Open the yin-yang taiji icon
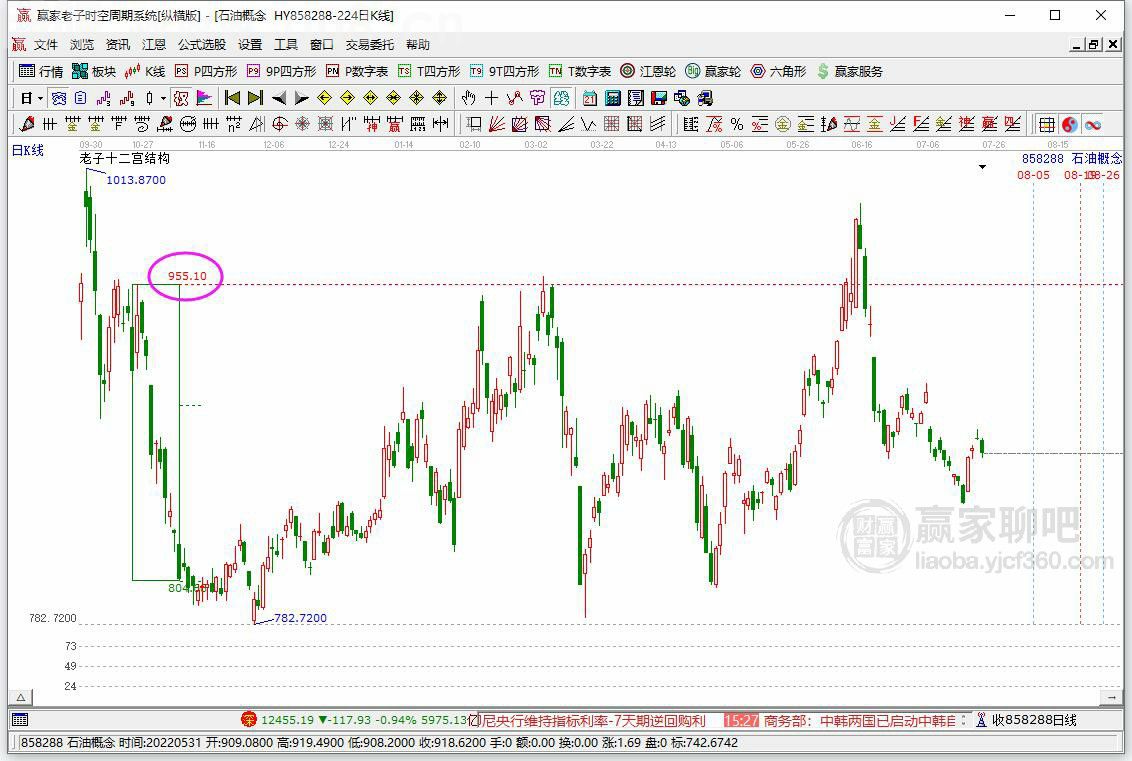1132x761 pixels. pyautogui.click(x=1069, y=124)
